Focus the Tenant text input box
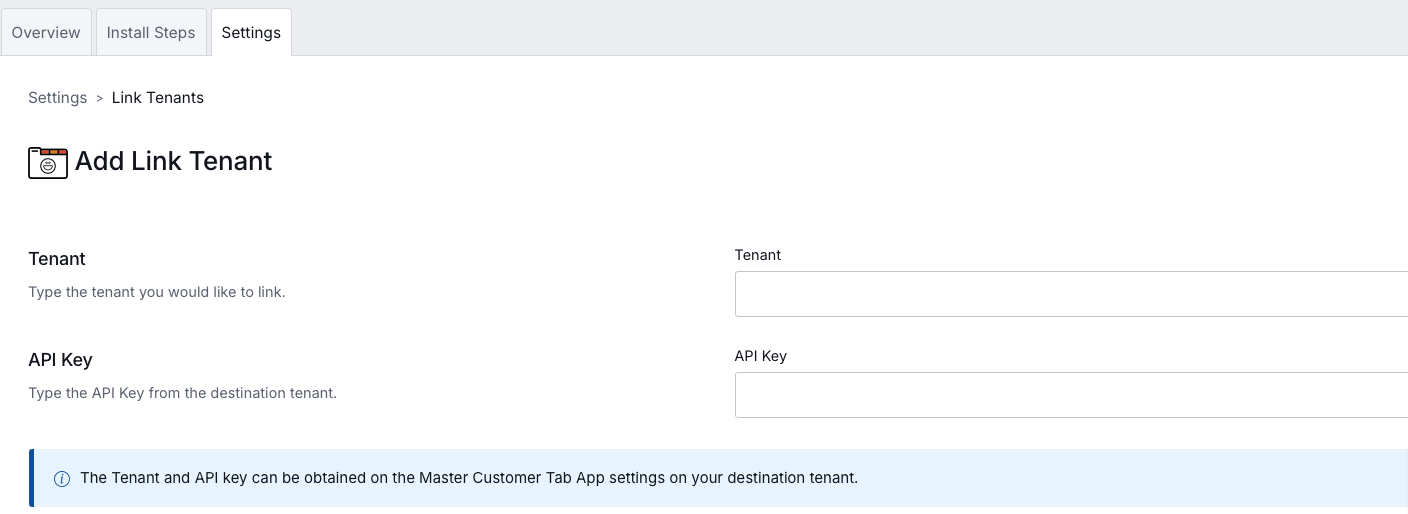The height and width of the screenshot is (514, 1408). (x=1070, y=294)
